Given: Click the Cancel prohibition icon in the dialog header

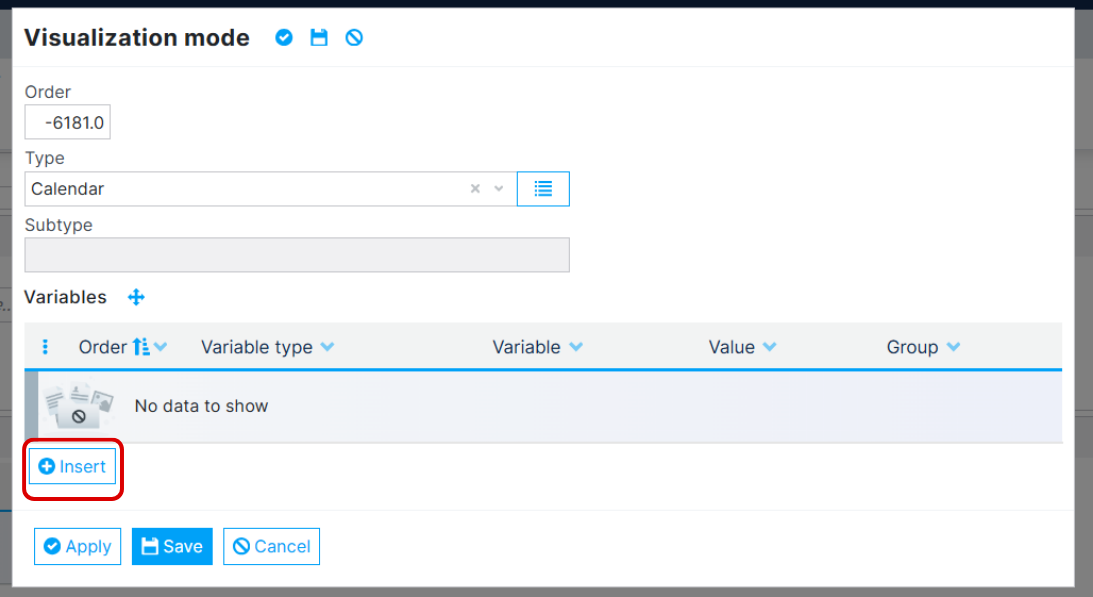Looking at the screenshot, I should coord(354,37).
